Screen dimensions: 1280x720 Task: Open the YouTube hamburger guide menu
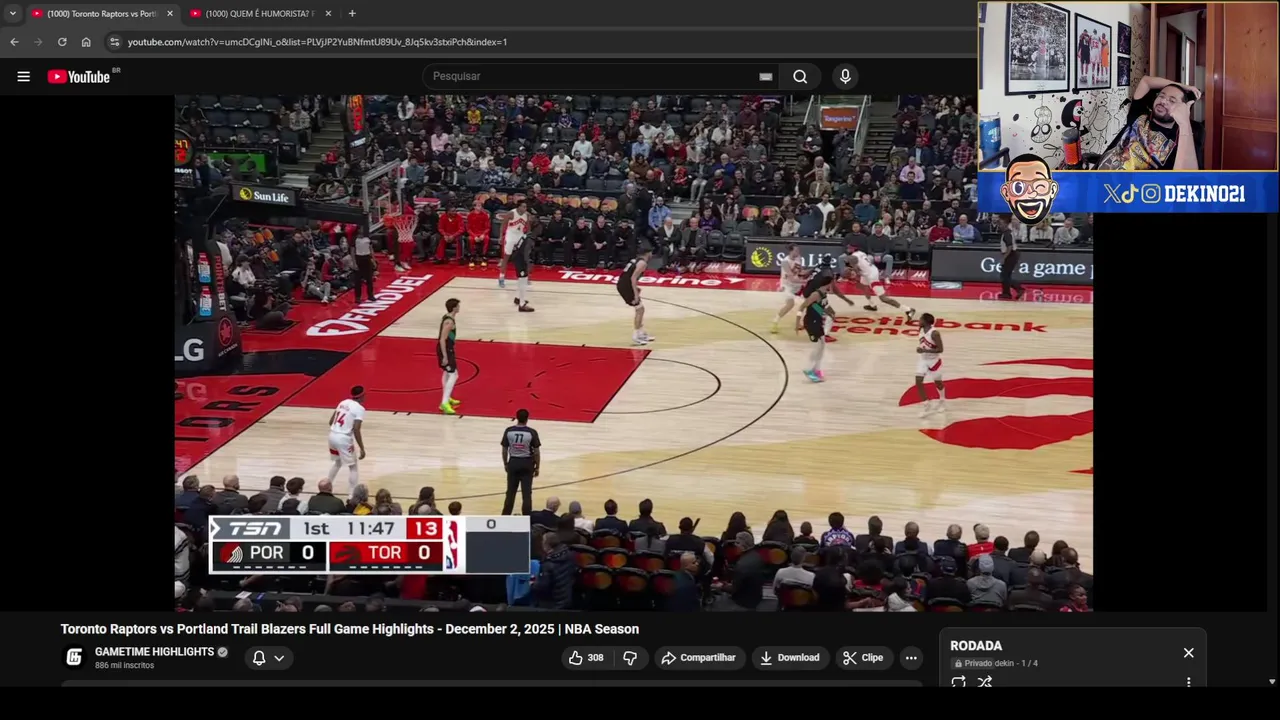(23, 76)
